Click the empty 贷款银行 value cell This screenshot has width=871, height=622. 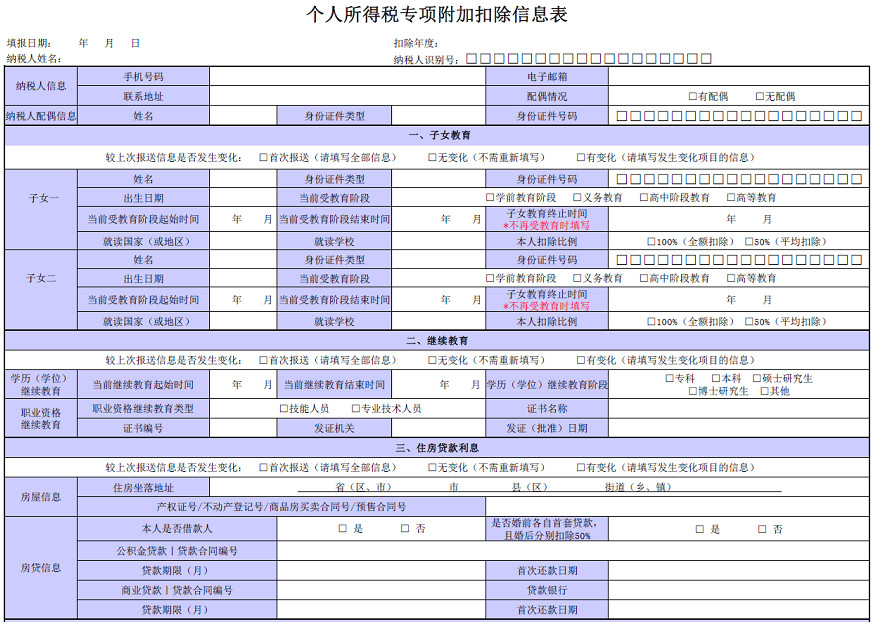[x=739, y=590]
